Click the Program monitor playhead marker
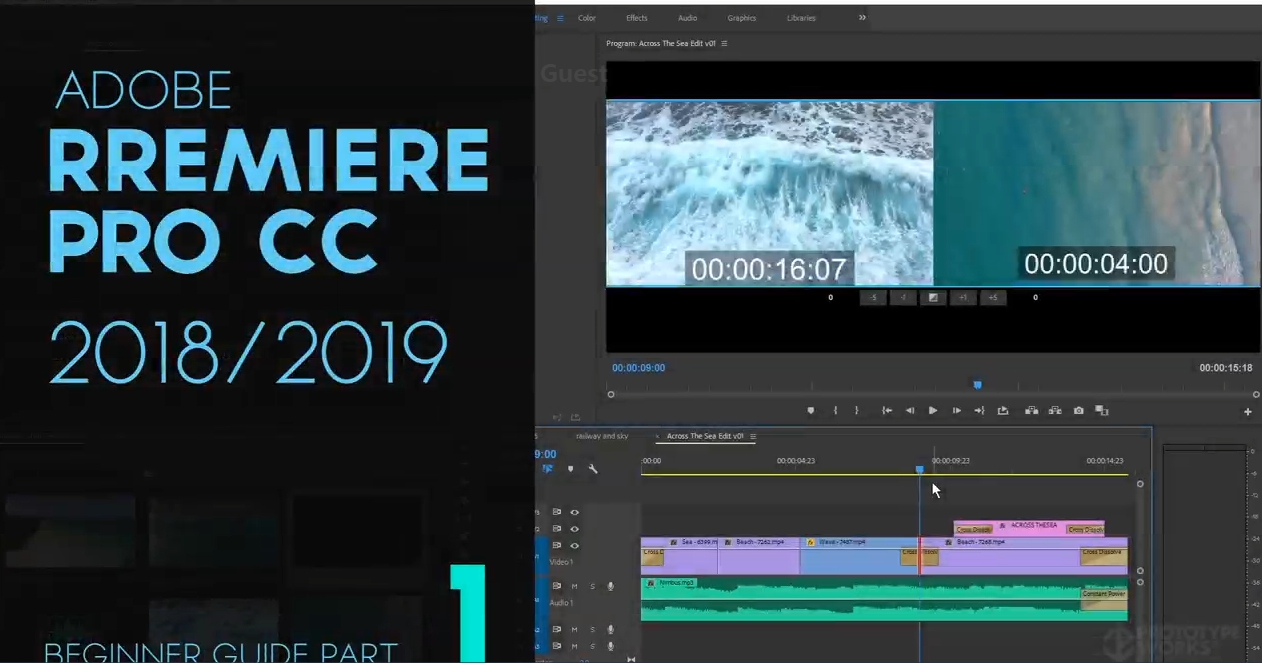 pos(978,385)
